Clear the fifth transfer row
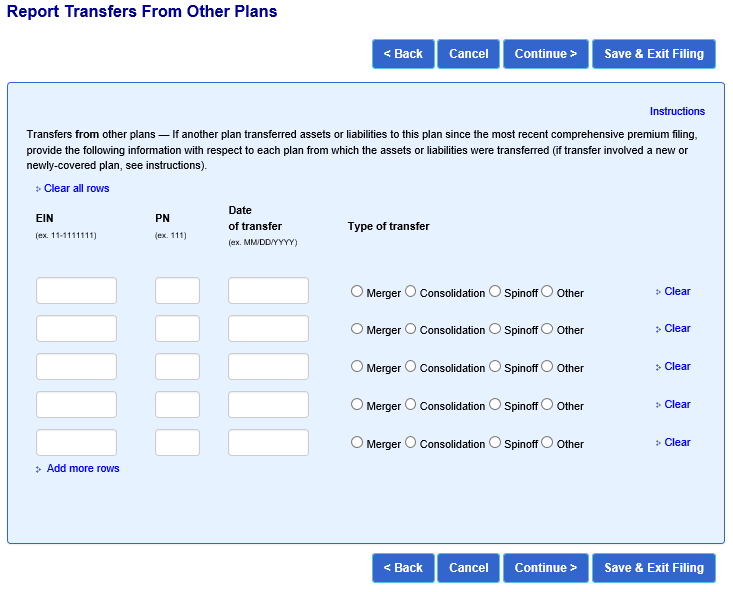This screenshot has height=592, width=733. pos(677,442)
